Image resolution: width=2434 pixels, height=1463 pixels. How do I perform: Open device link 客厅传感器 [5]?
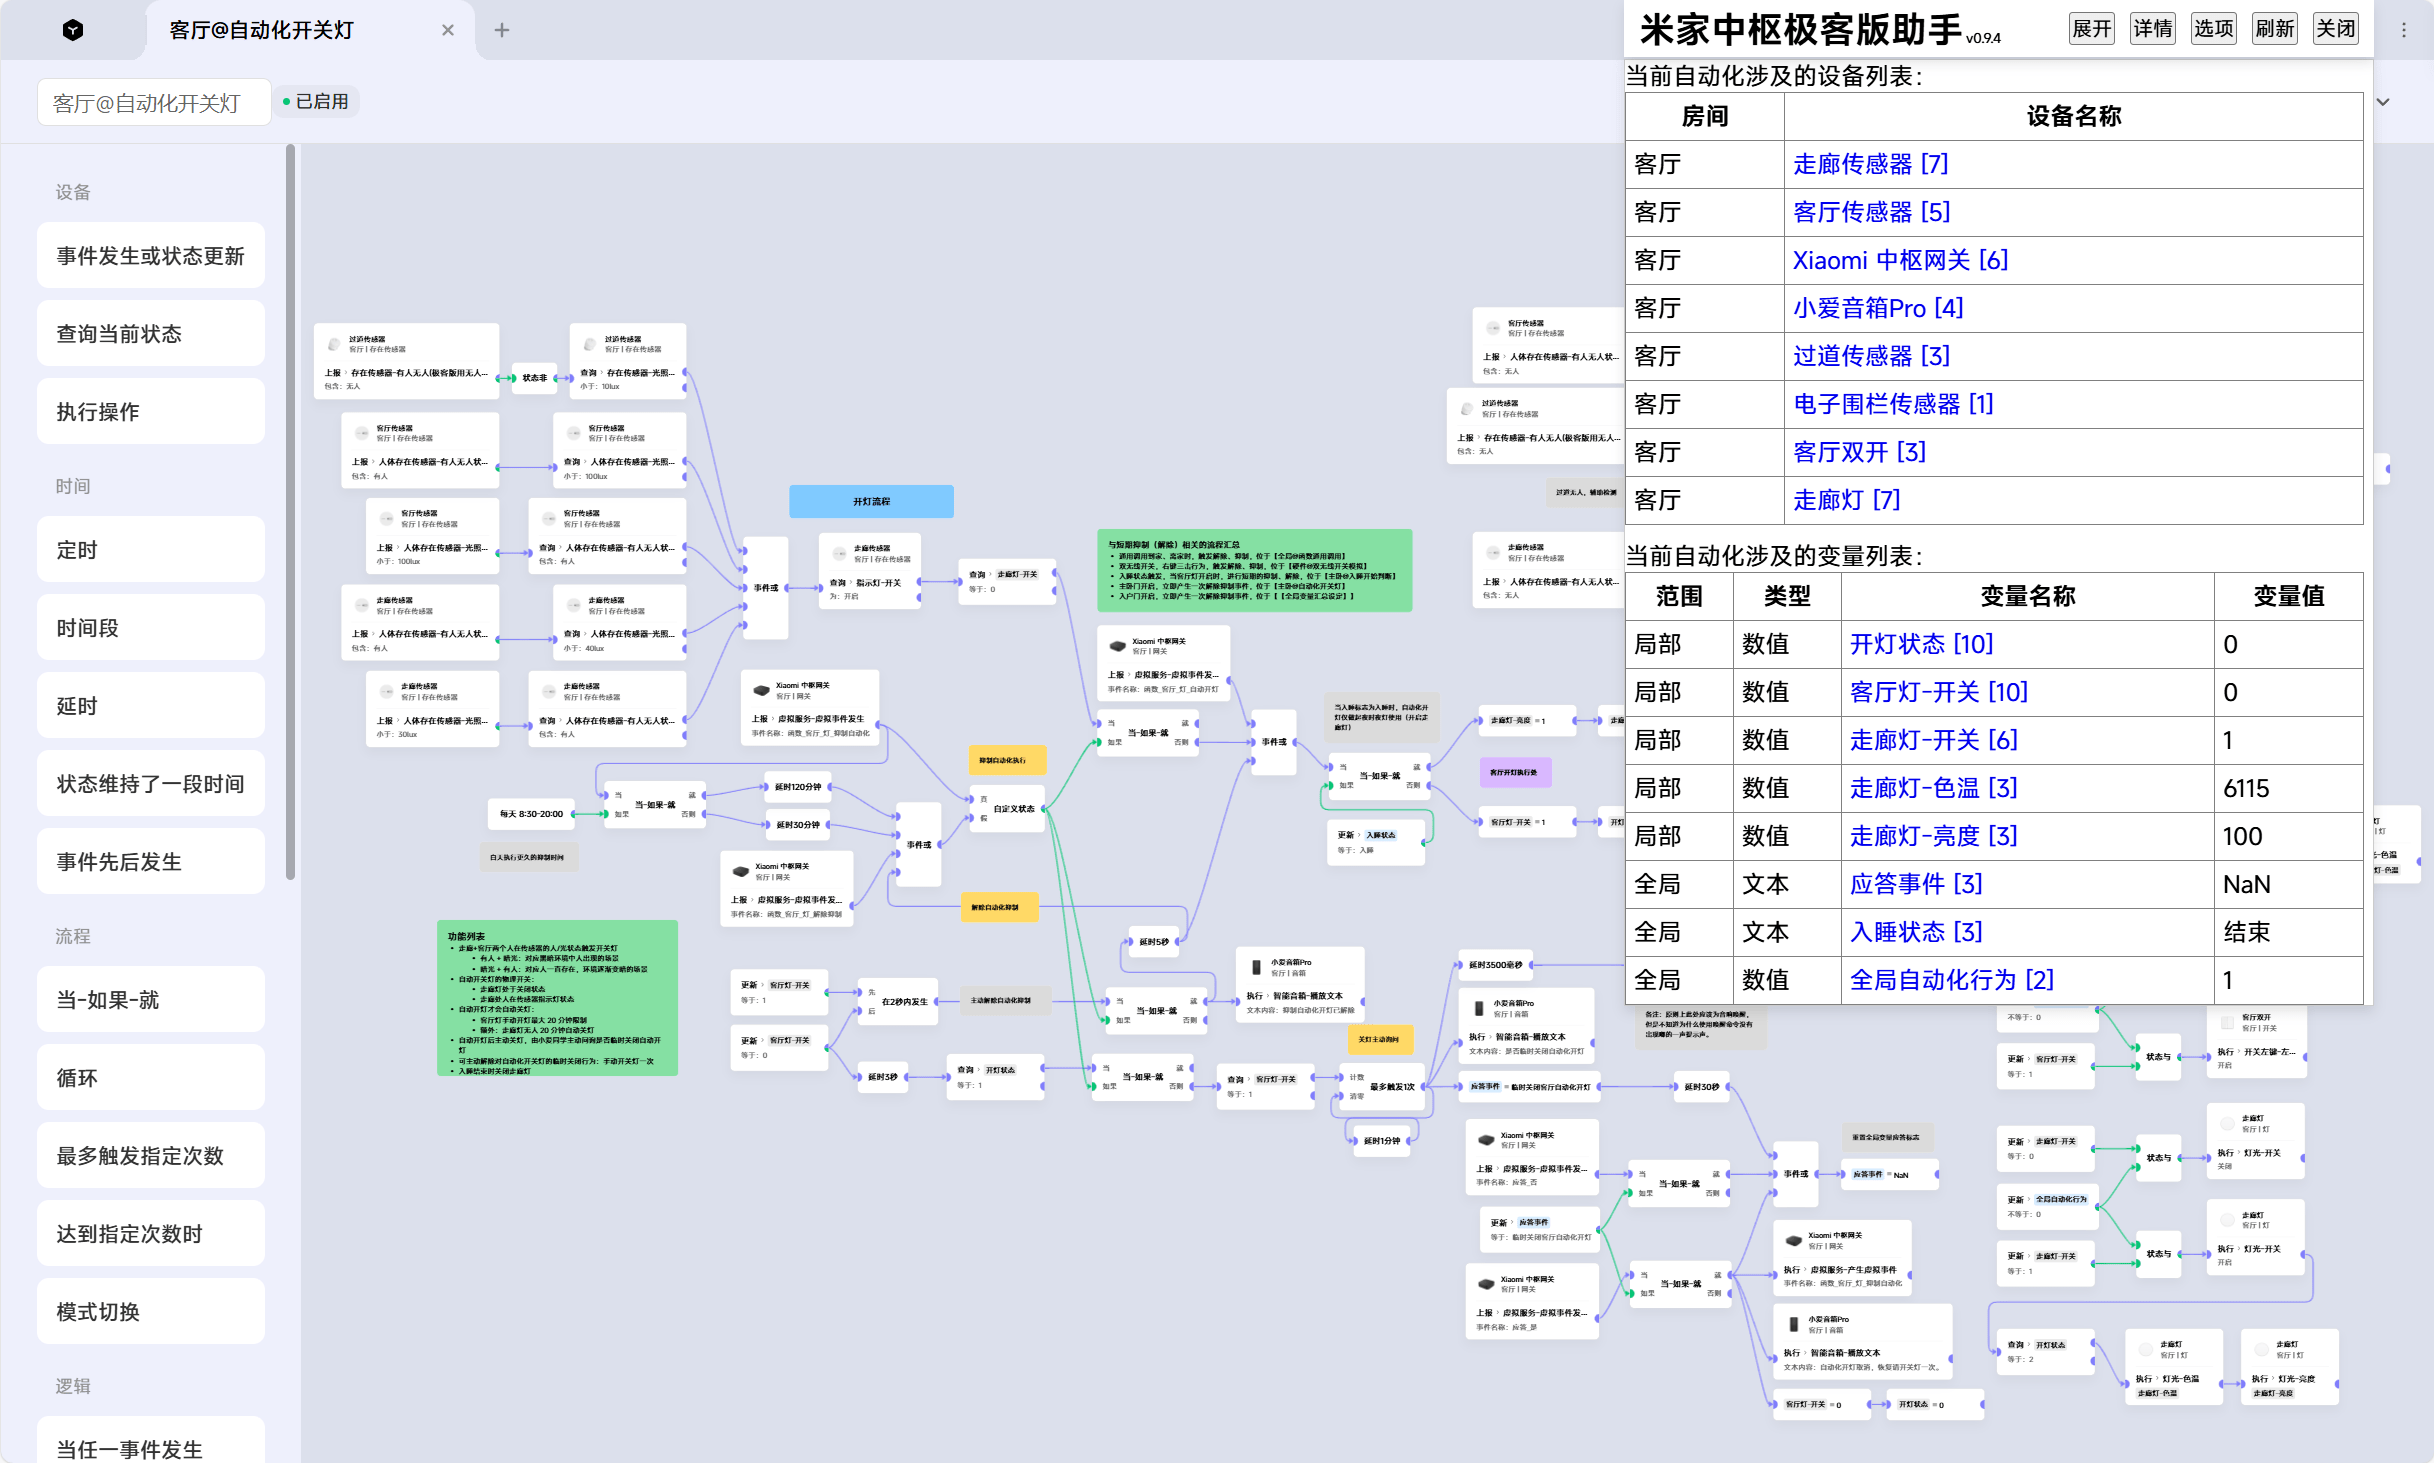pos(1872,212)
